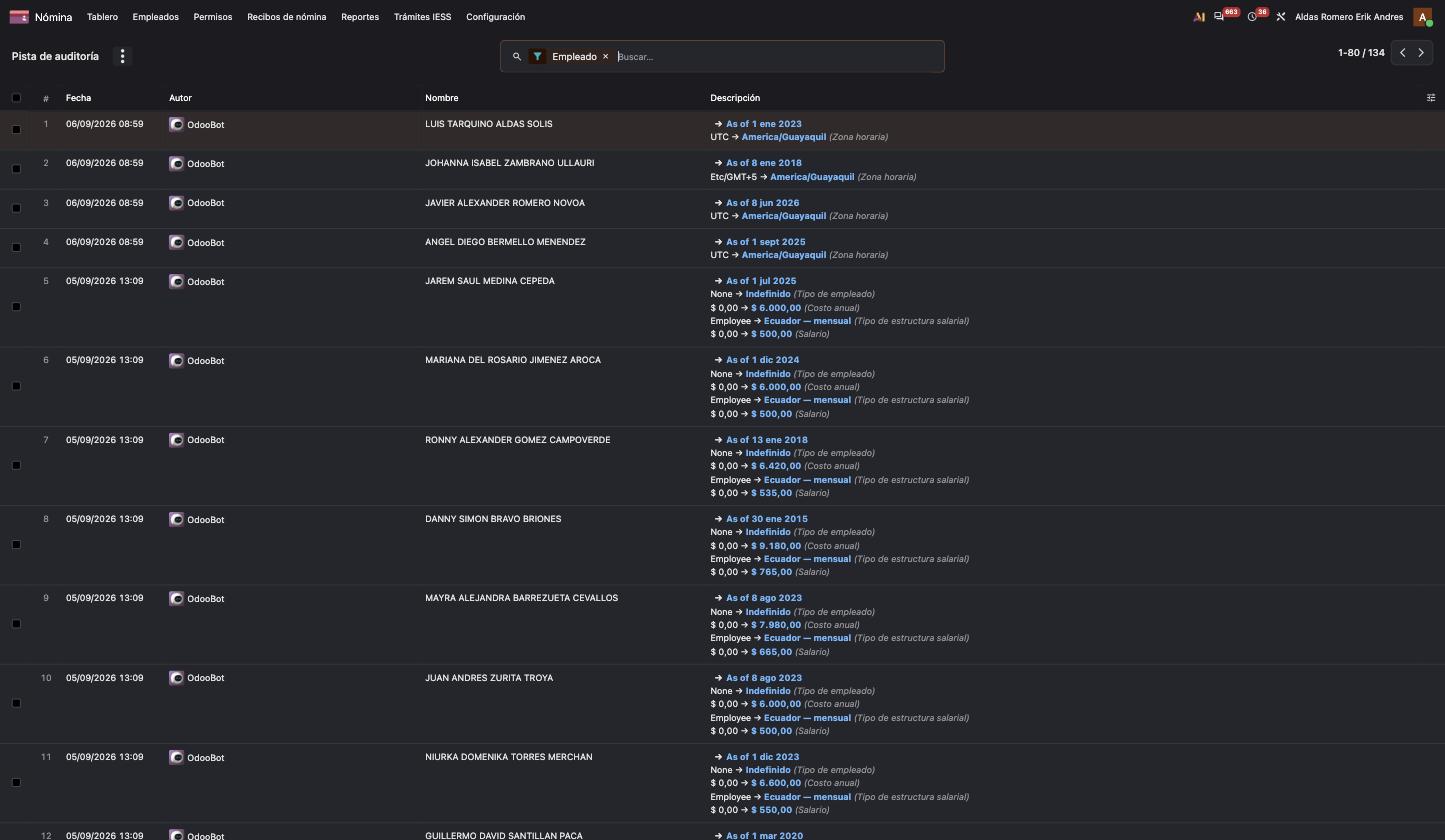This screenshot has width=1445, height=840.
Task: Click the name NIURKA DOMENIKA TORRES MERCHAN
Action: click(x=508, y=757)
